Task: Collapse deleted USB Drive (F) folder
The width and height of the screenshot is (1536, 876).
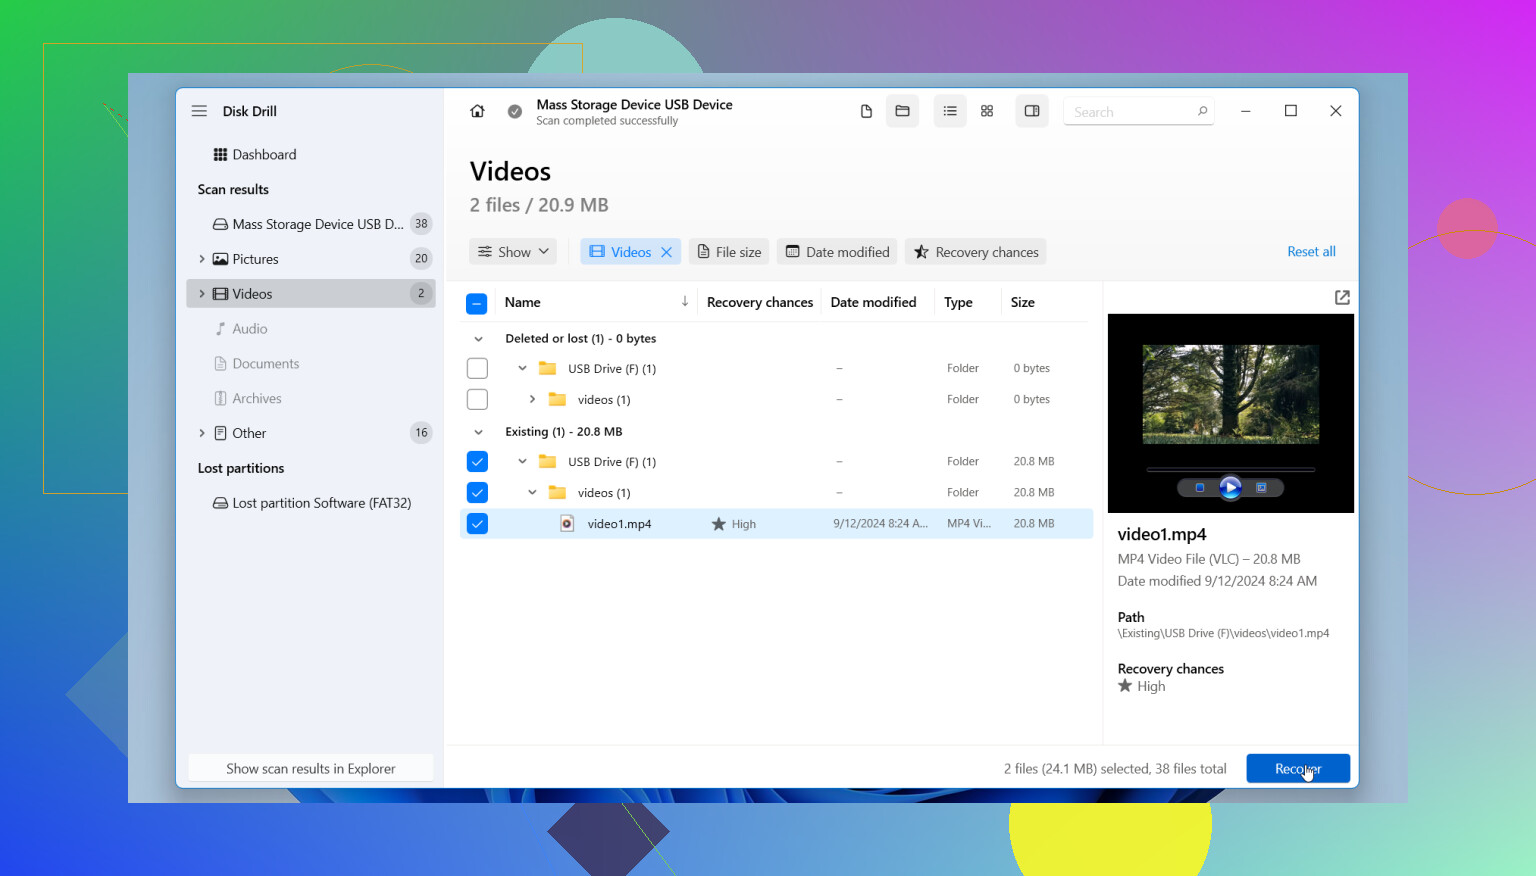Action: (522, 368)
